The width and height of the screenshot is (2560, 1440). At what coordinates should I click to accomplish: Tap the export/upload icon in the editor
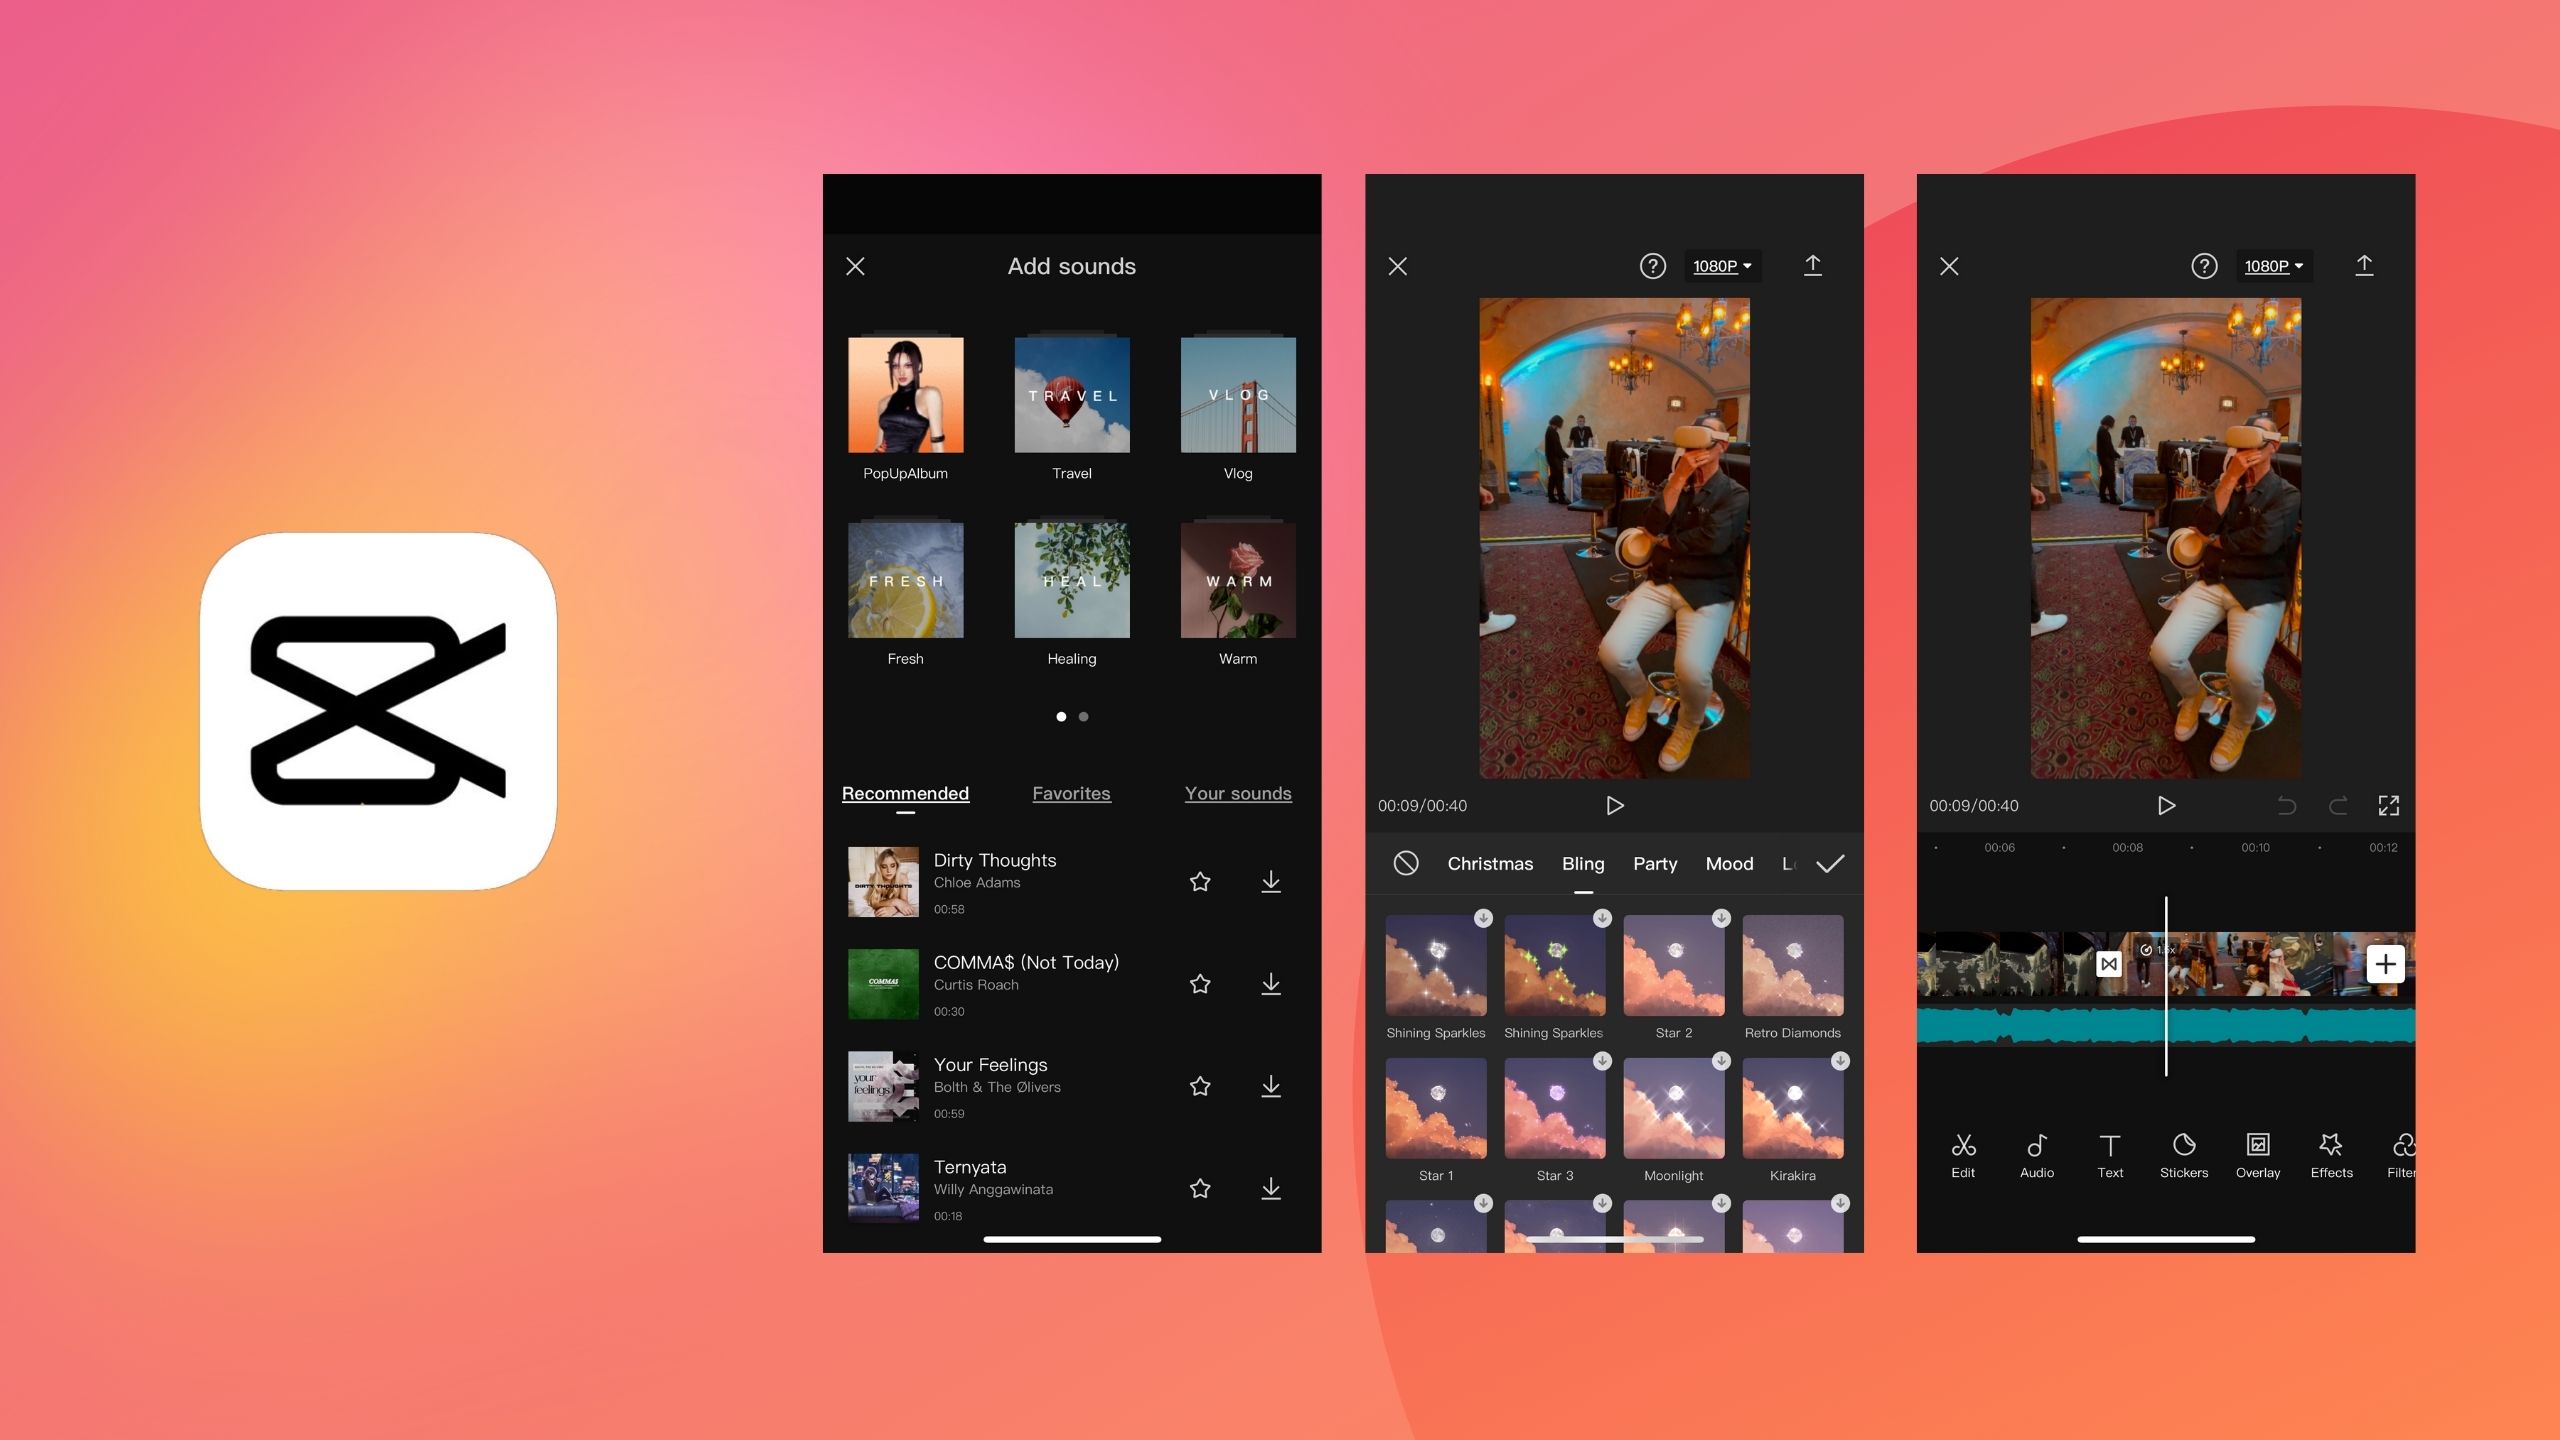2364,265
